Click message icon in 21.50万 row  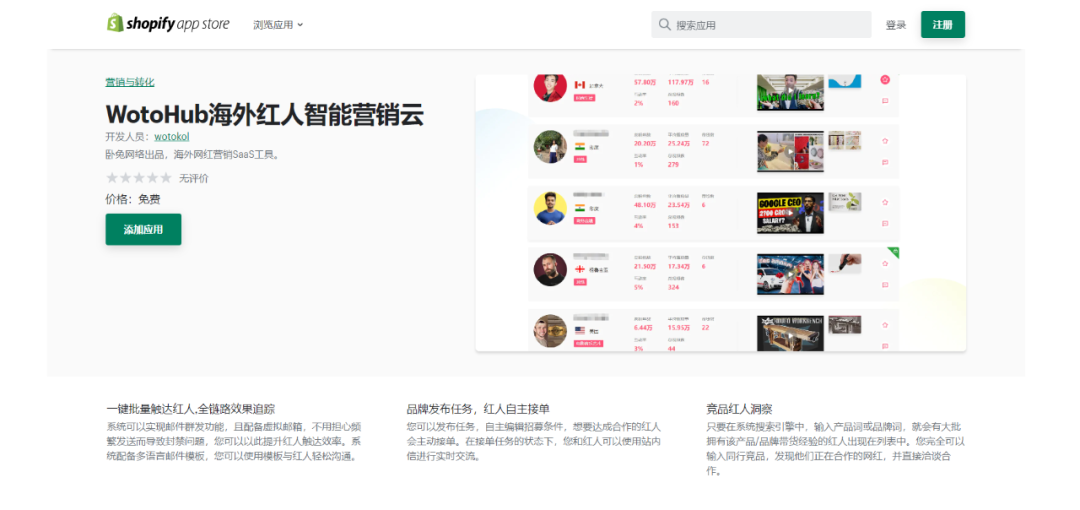(x=885, y=285)
